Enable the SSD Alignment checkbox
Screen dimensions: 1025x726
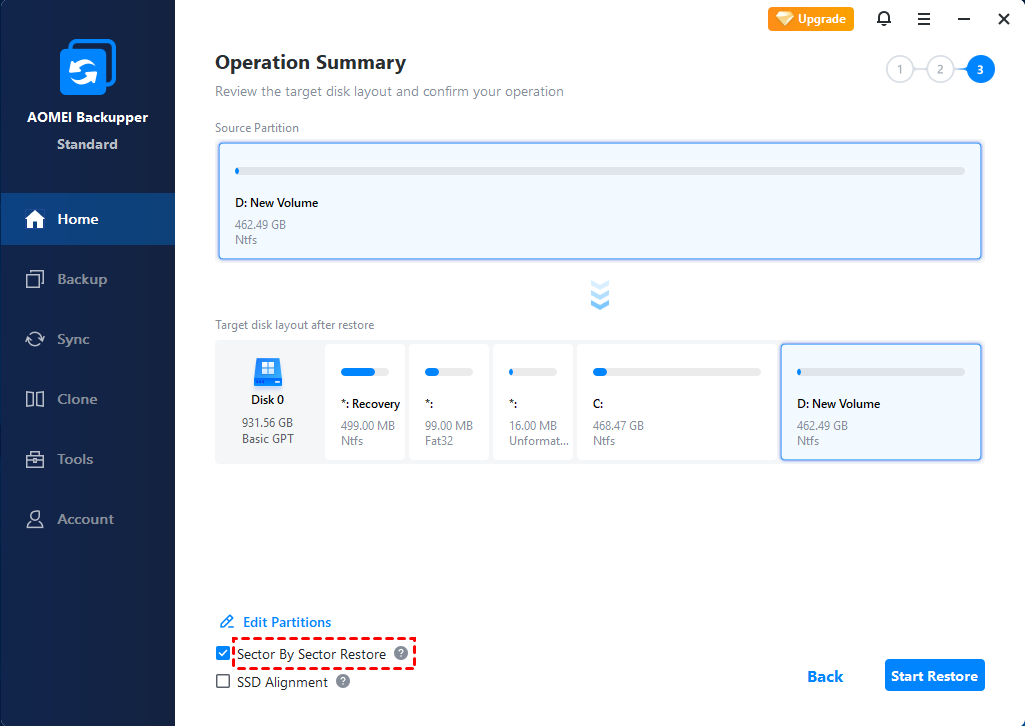tap(223, 681)
